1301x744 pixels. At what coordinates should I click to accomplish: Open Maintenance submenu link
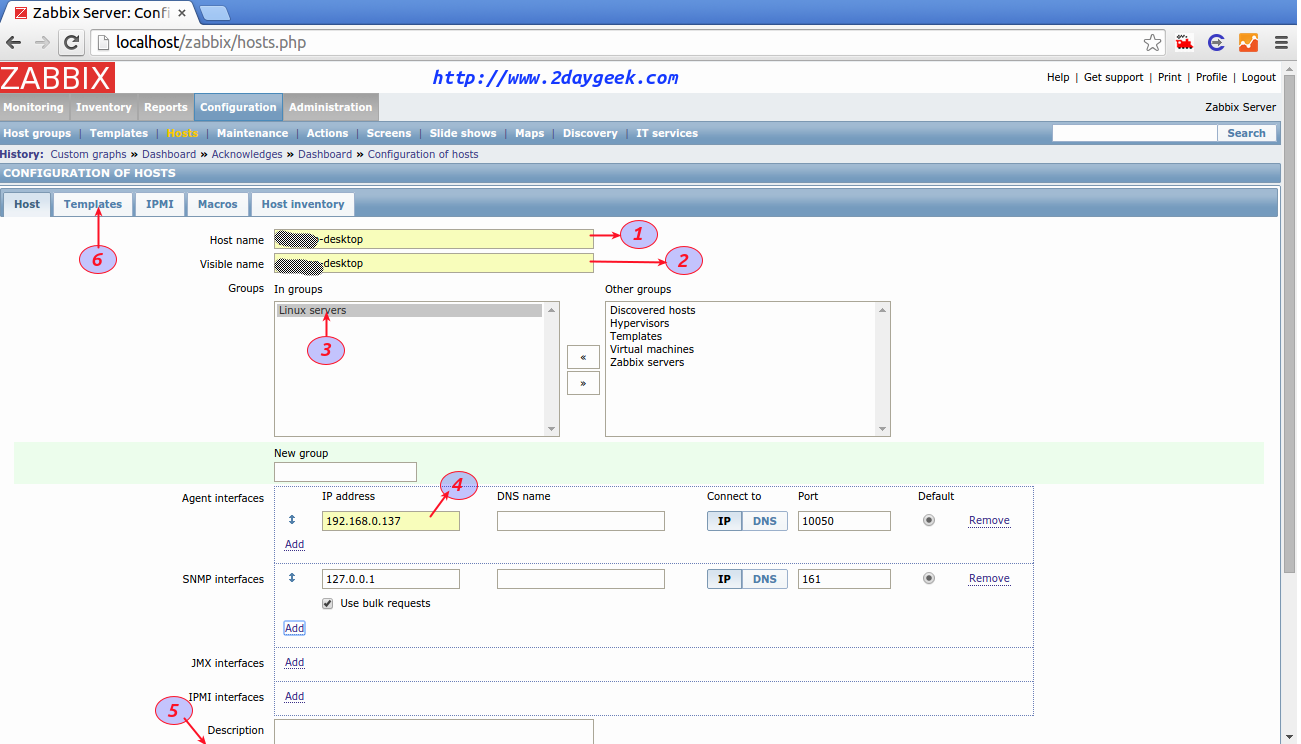pyautogui.click(x=252, y=133)
